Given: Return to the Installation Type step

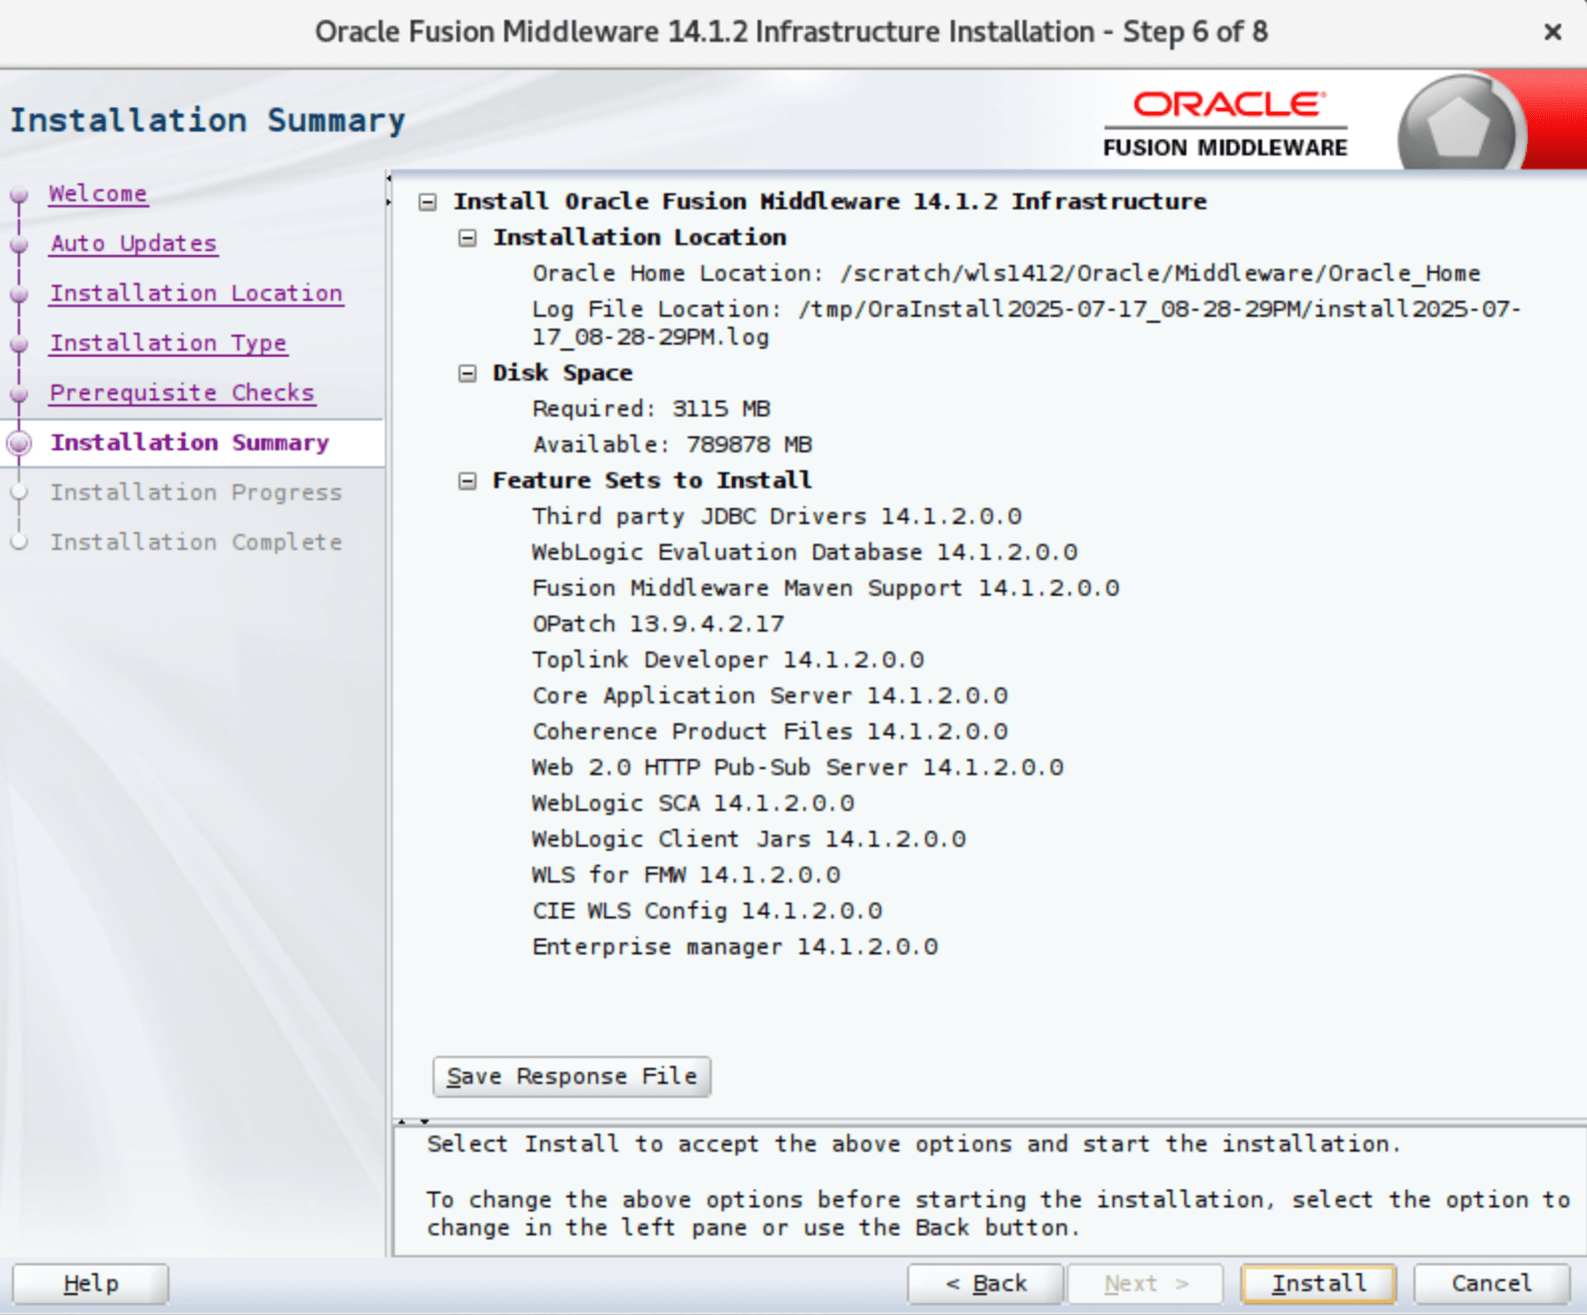Looking at the screenshot, I should [168, 343].
